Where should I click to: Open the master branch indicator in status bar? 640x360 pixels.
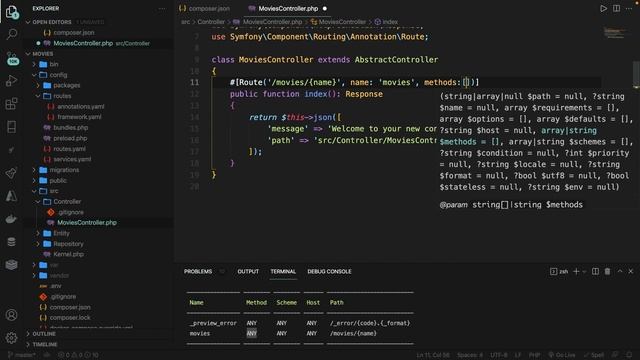pos(22,355)
